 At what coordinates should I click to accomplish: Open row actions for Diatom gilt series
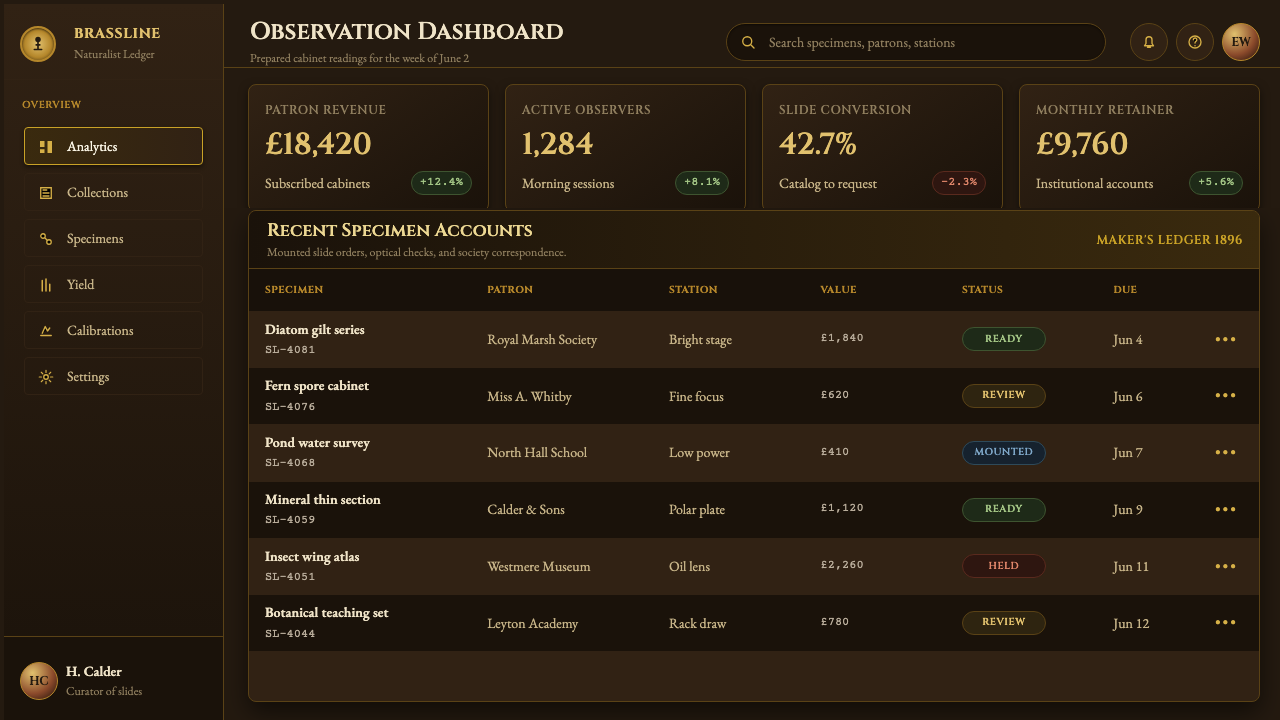1225,339
